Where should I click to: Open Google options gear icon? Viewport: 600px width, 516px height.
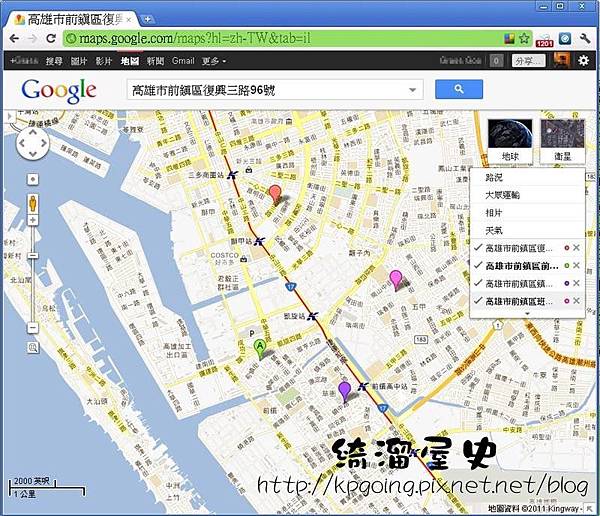pos(583,60)
